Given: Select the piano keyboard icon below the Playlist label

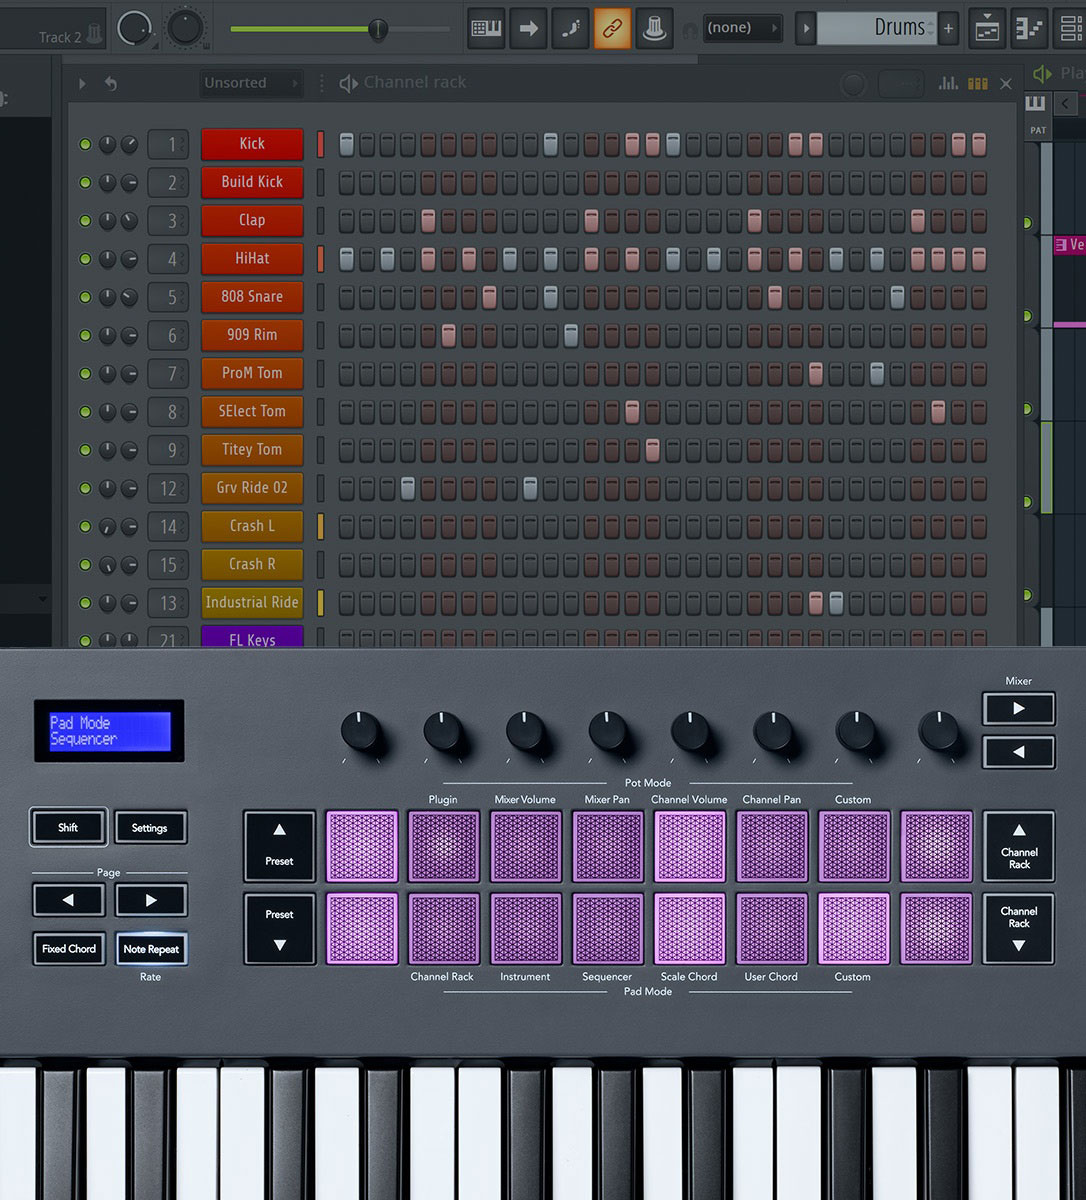Looking at the screenshot, I should click(1036, 103).
